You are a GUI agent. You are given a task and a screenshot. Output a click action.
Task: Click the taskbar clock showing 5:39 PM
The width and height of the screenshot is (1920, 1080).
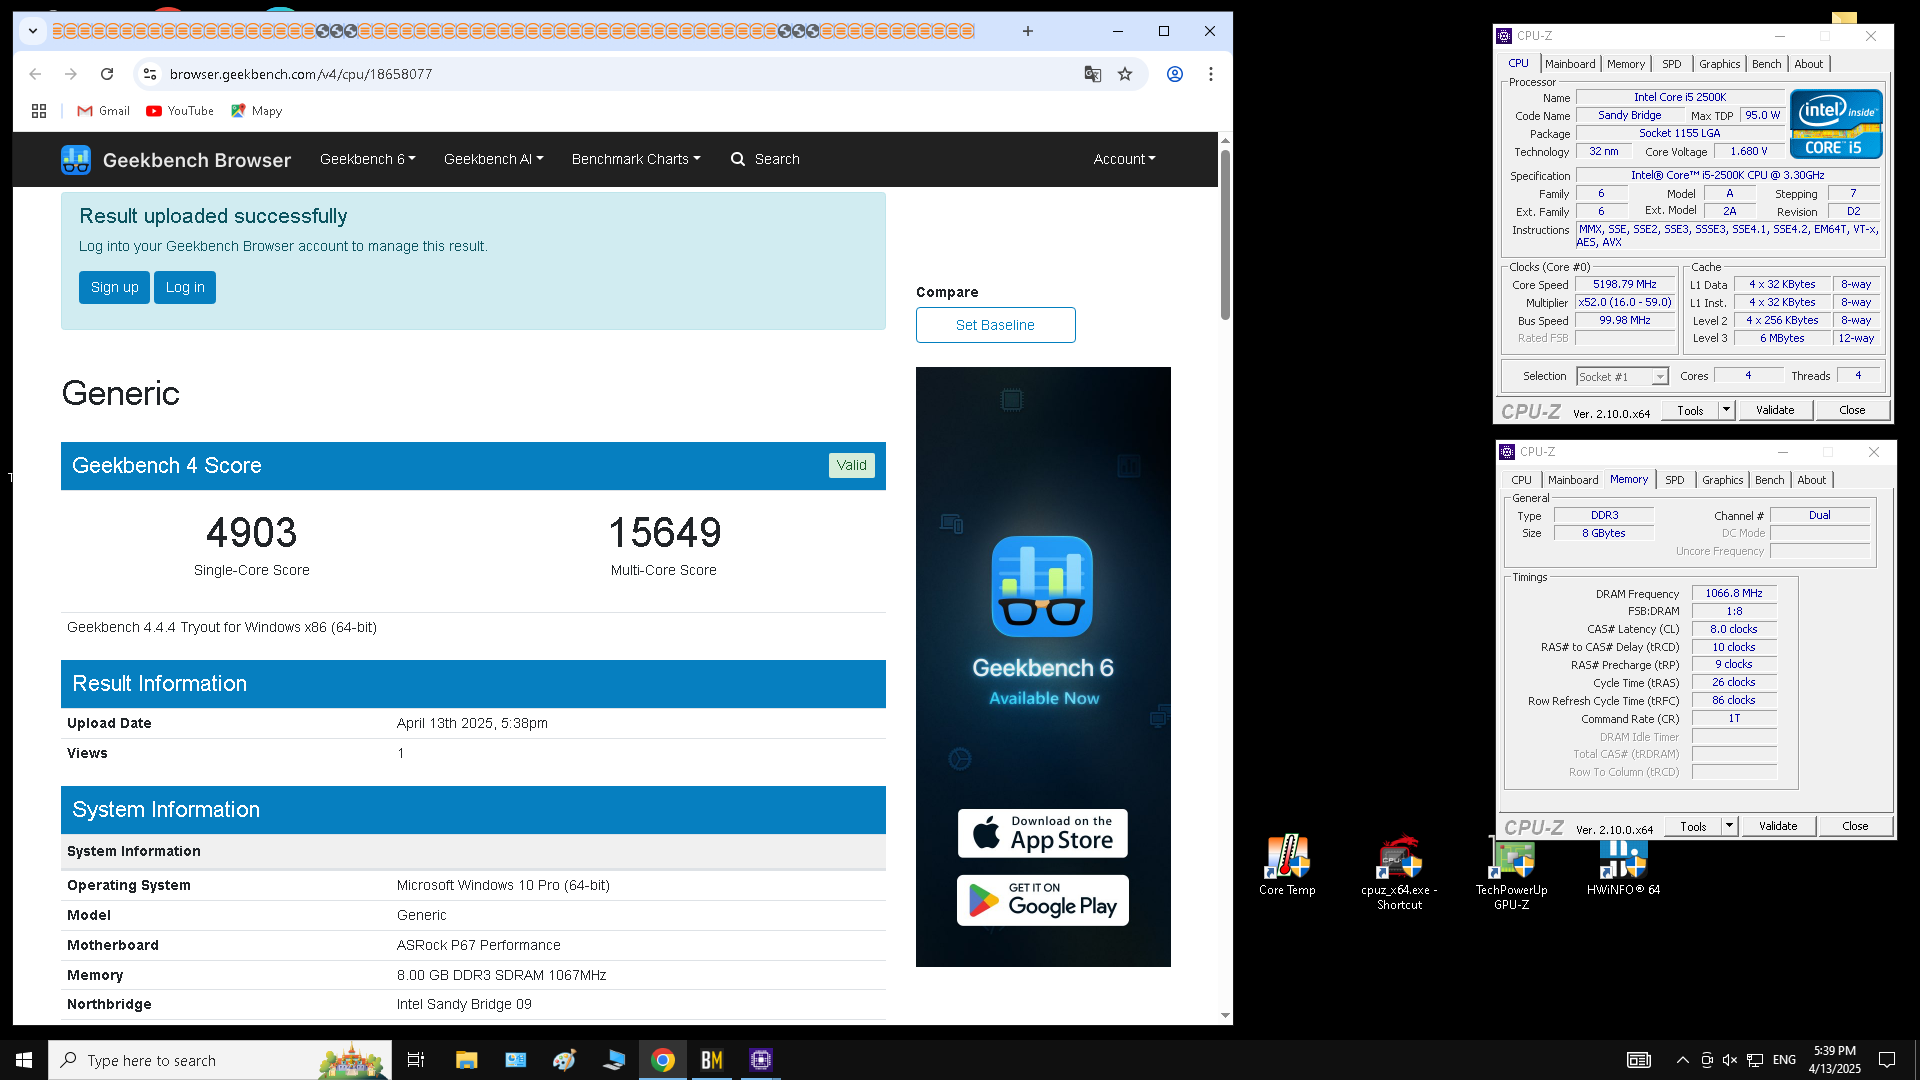1835,1060
